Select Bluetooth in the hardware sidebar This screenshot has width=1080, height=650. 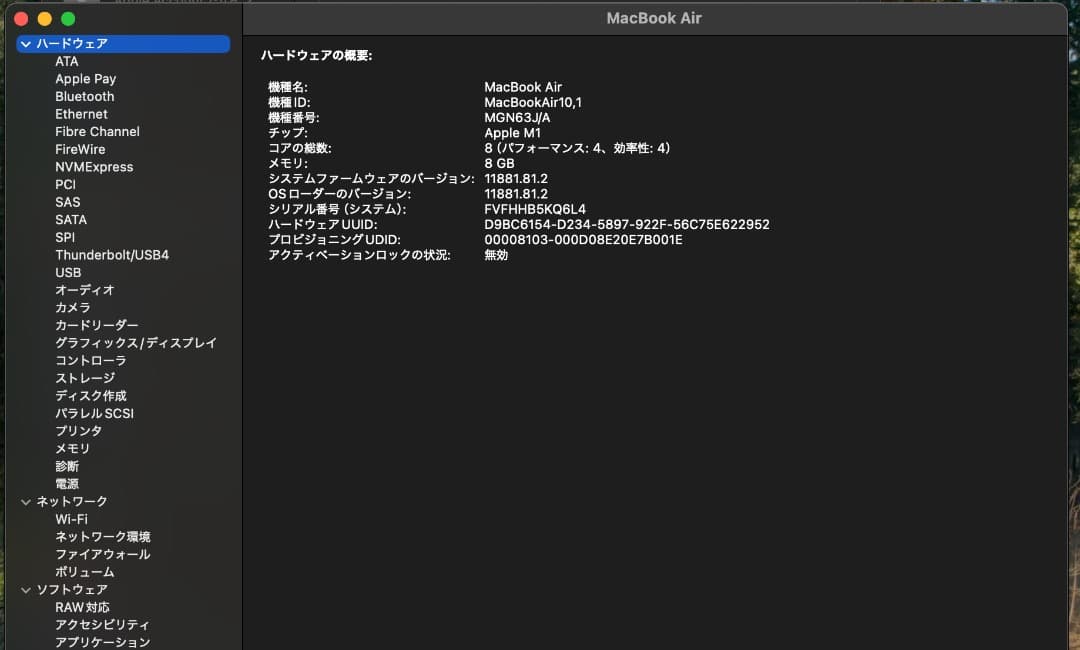pos(84,96)
